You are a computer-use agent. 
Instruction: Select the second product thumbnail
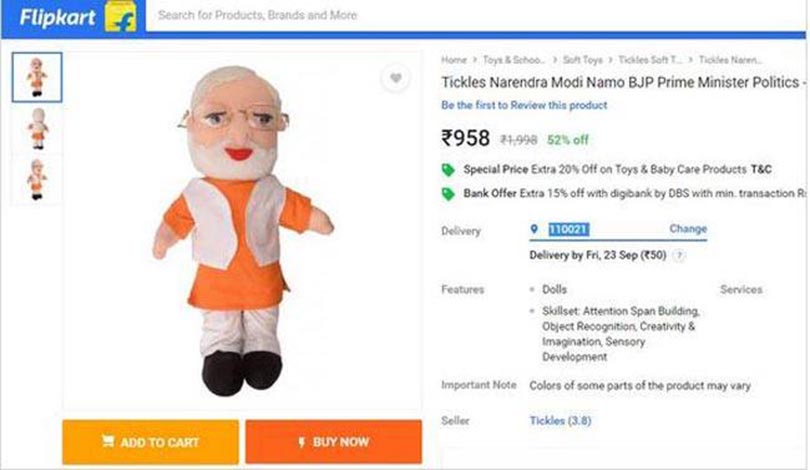click(x=37, y=129)
